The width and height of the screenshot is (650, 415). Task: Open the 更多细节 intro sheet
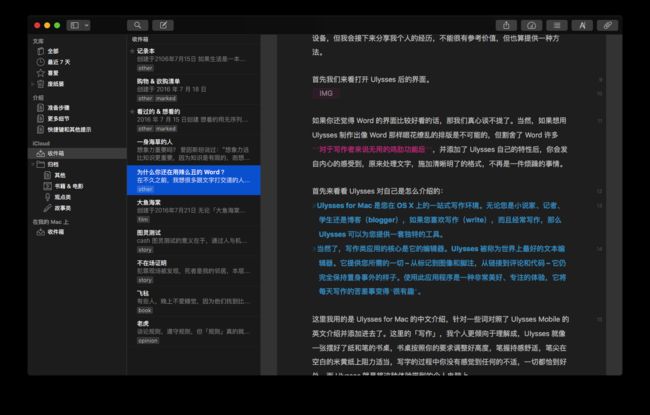[x=77, y=119]
